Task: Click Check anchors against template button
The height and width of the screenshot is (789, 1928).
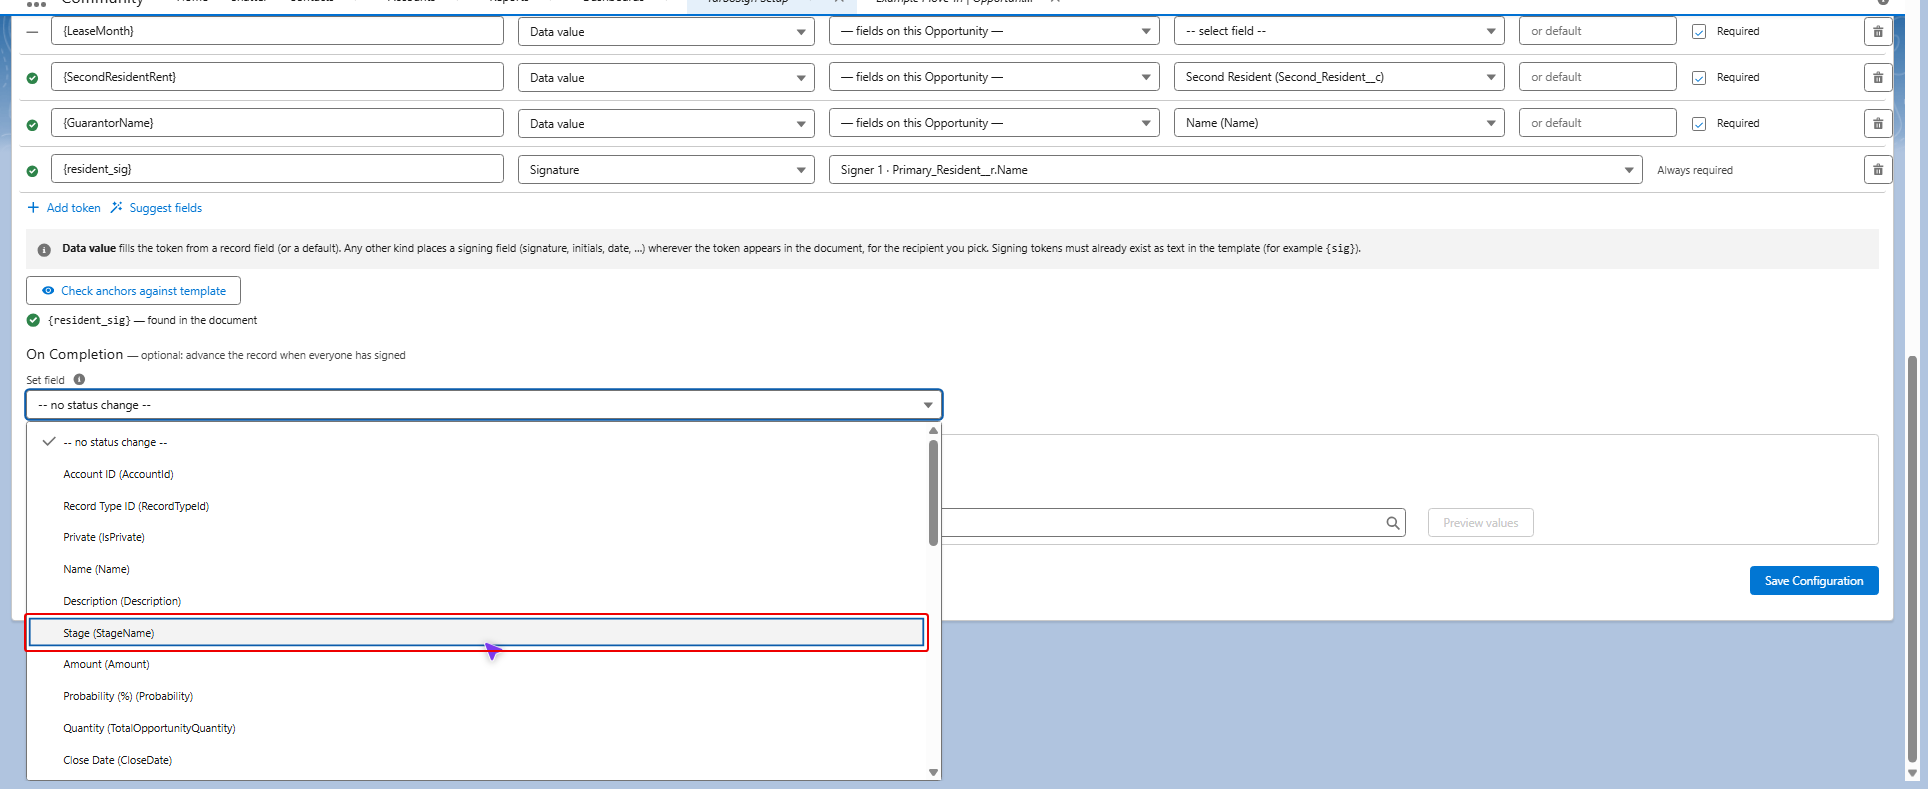Action: [133, 291]
